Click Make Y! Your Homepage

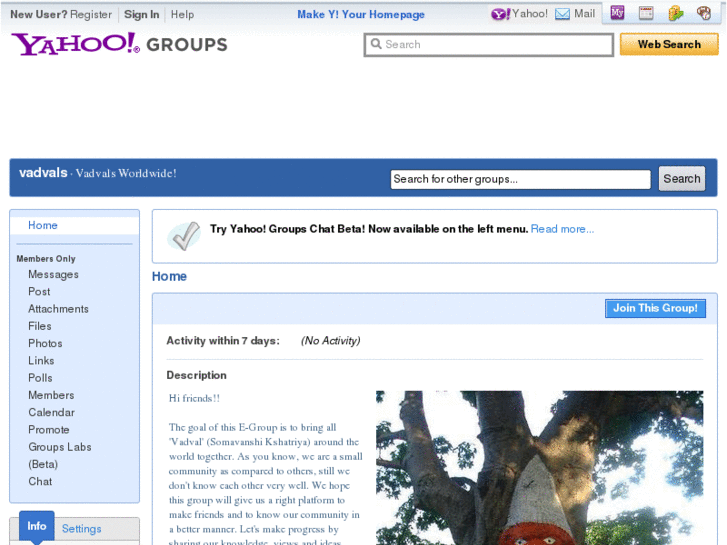361,14
